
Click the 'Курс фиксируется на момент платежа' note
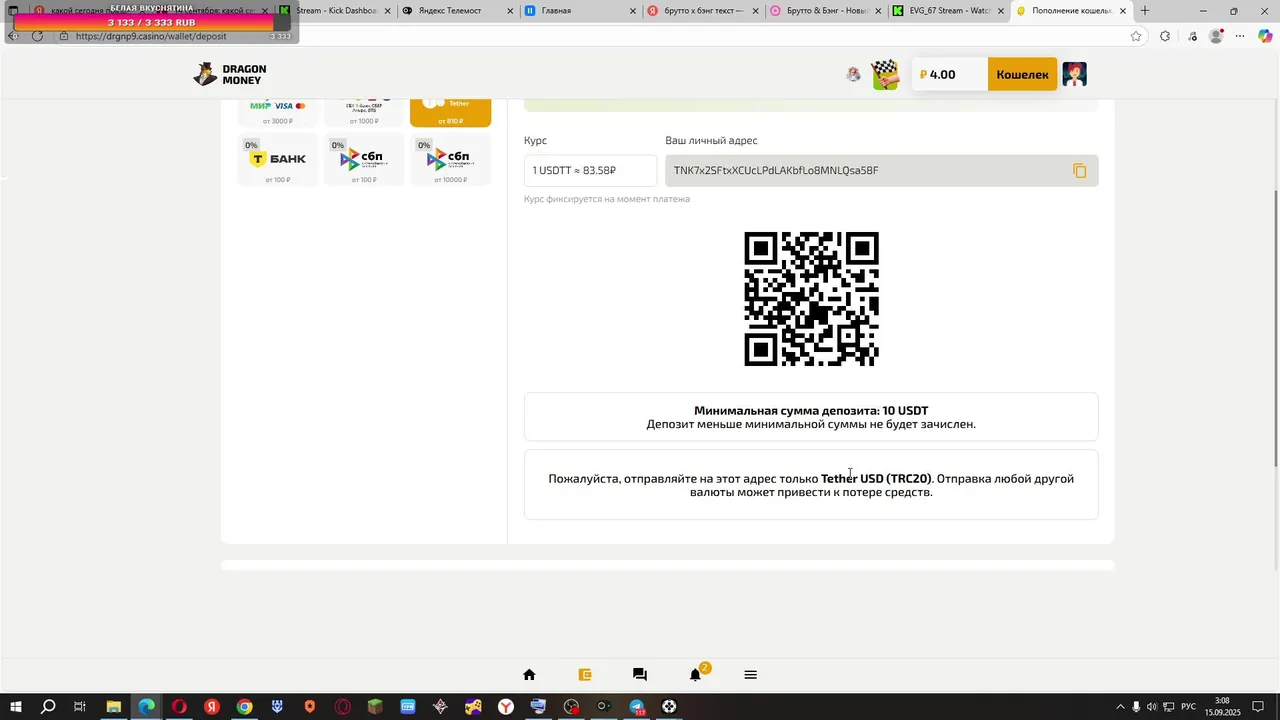(607, 199)
